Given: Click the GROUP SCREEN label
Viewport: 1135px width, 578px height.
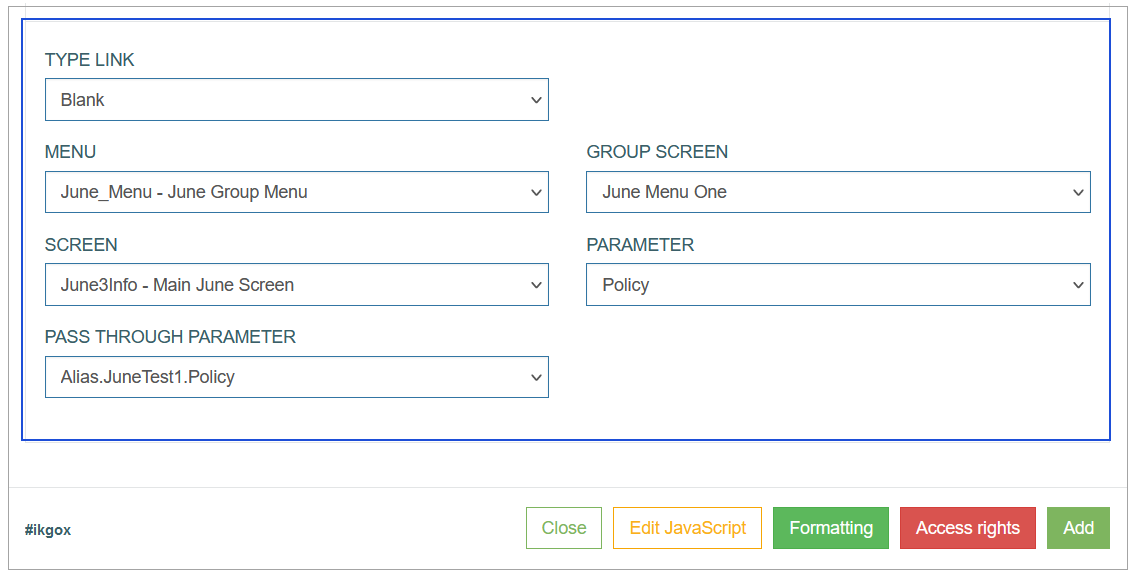Looking at the screenshot, I should pos(657,152).
